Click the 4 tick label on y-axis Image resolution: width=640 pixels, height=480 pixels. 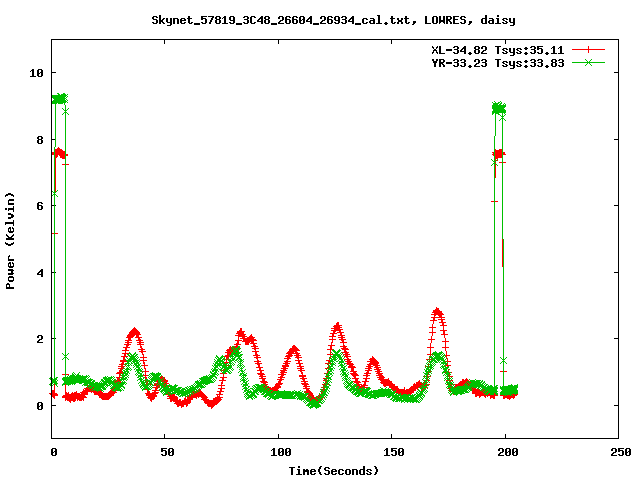pos(39,272)
